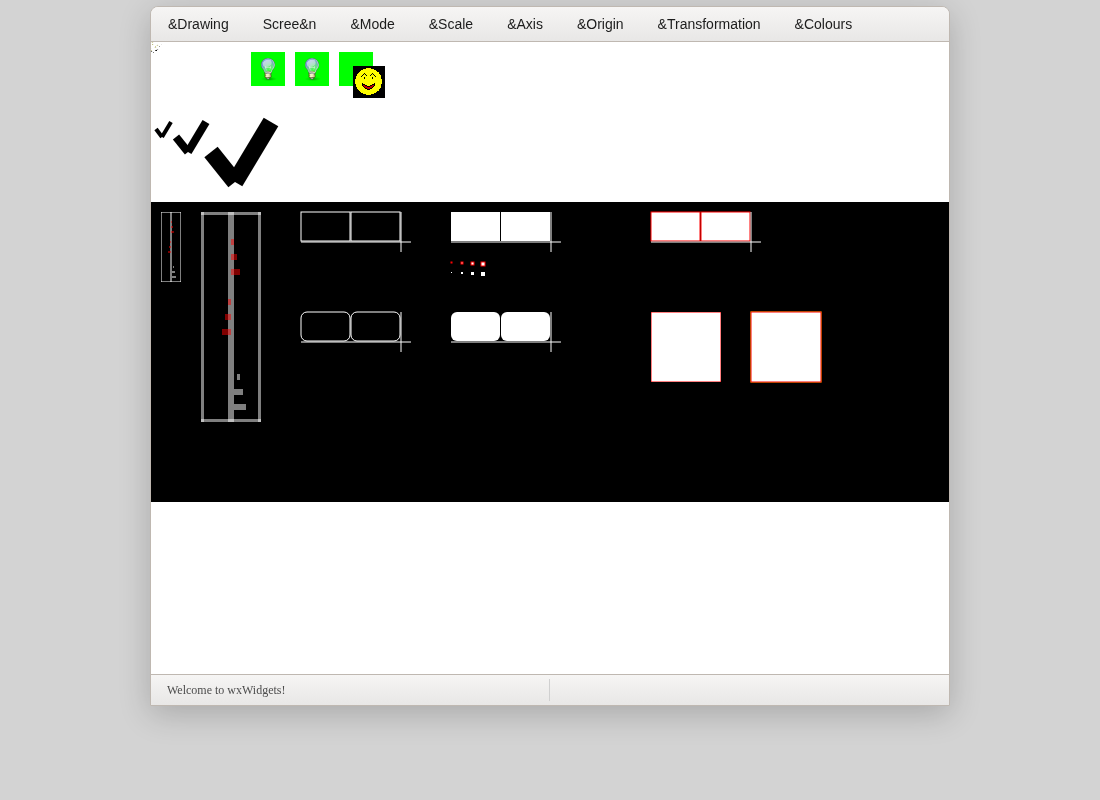Click the largest black checkmark
This screenshot has width=1100, height=800.
pos(241,152)
